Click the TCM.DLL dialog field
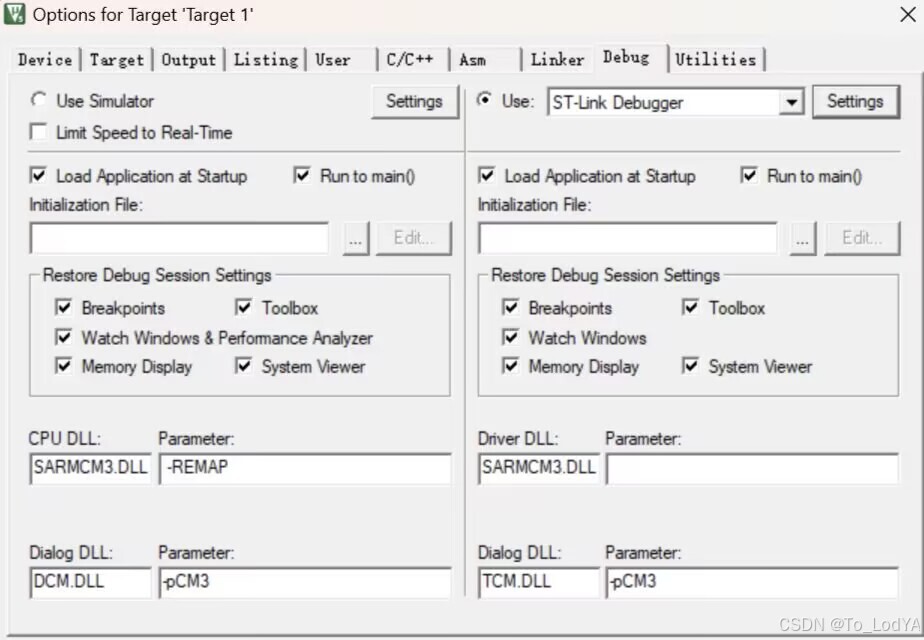Screen dimensions: 924x640 click(x=539, y=583)
